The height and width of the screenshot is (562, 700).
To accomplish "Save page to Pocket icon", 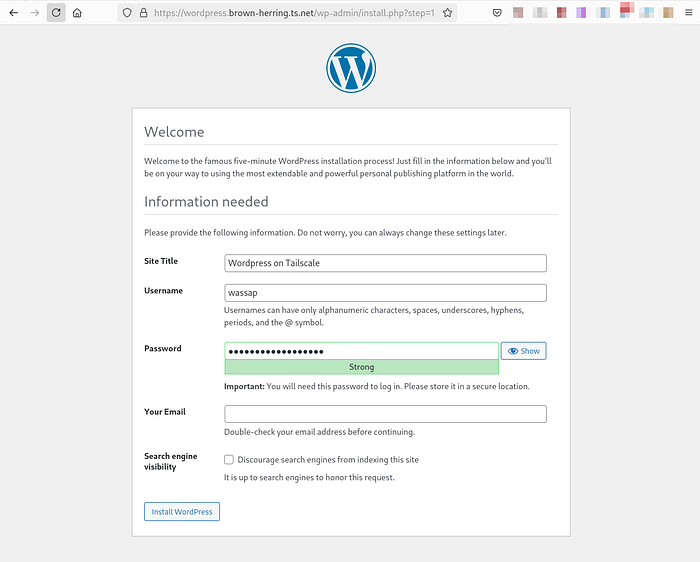I will (497, 13).
